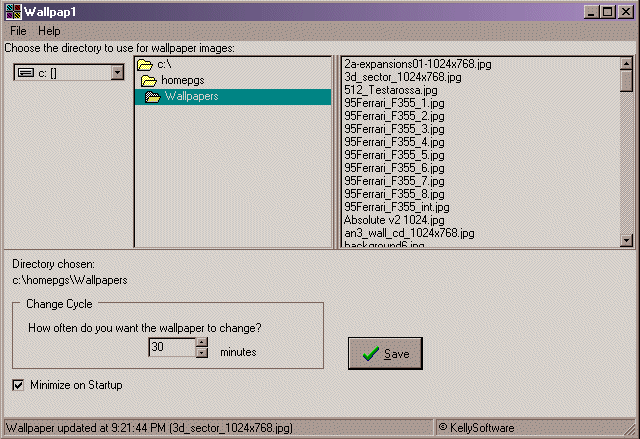
Task: Close the Wallpap1 window
Action: [626, 12]
